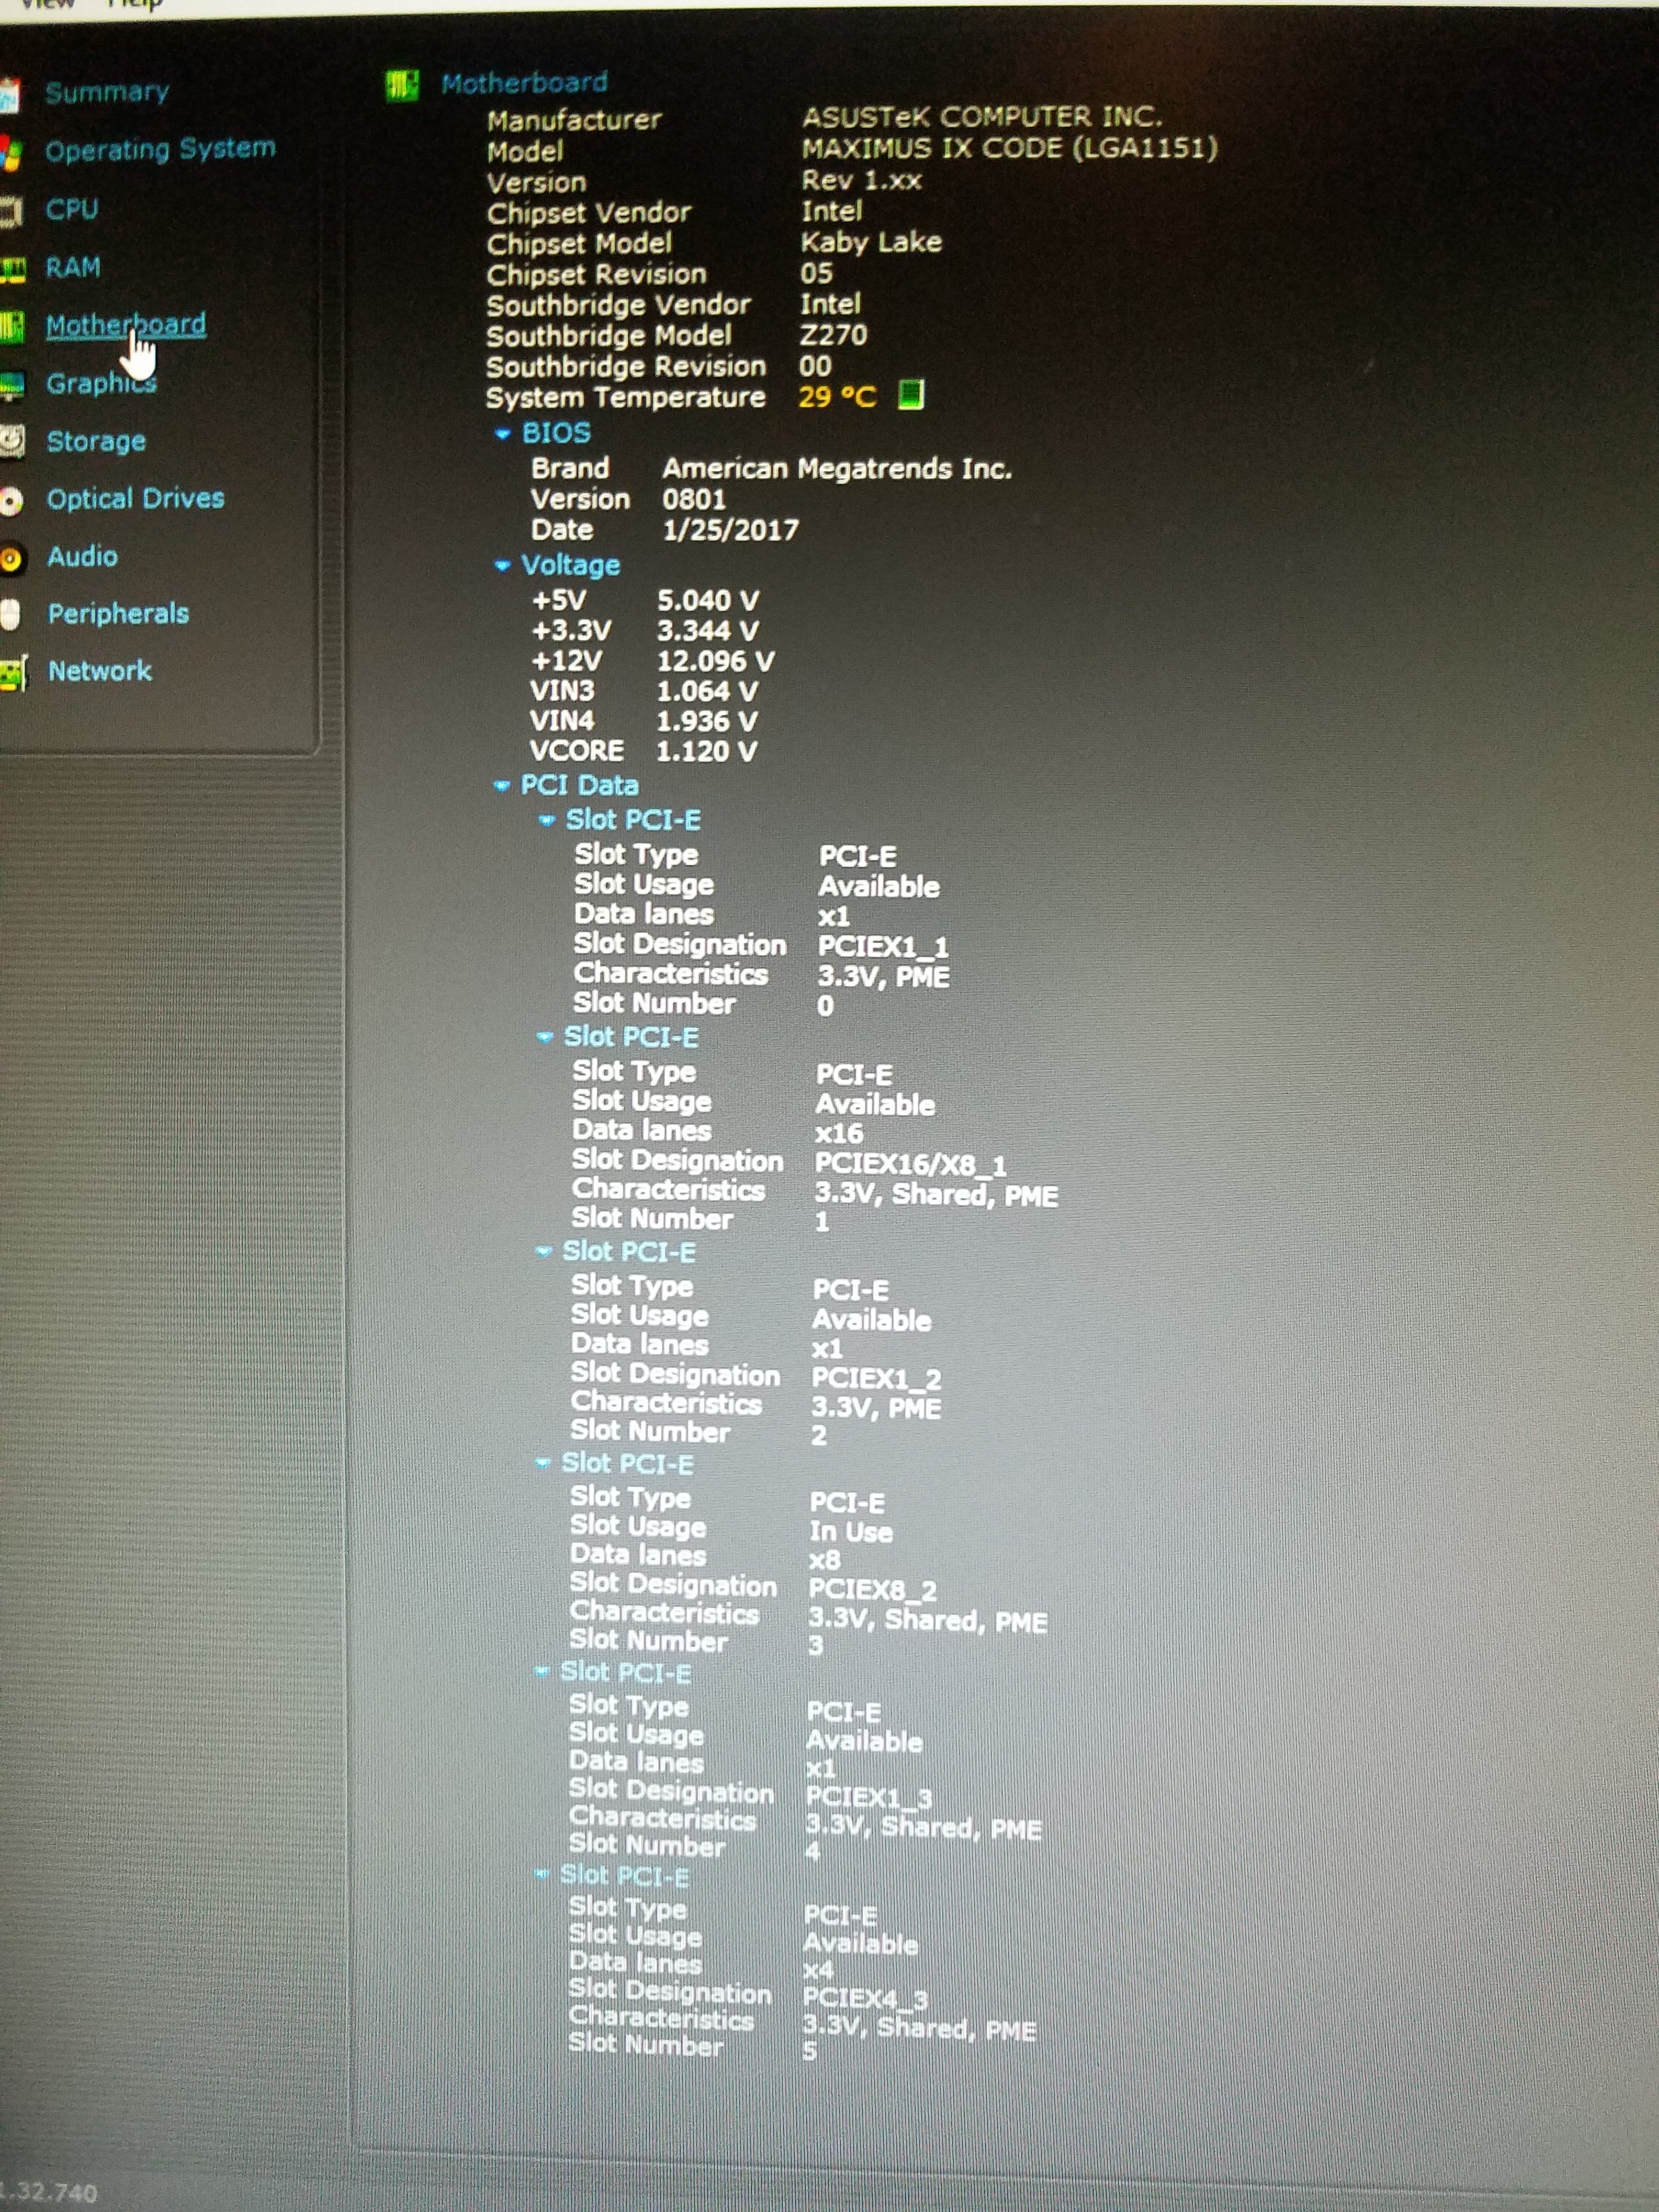The height and width of the screenshot is (2212, 1659).
Task: Collapse the Voltage section
Action: pos(502,566)
